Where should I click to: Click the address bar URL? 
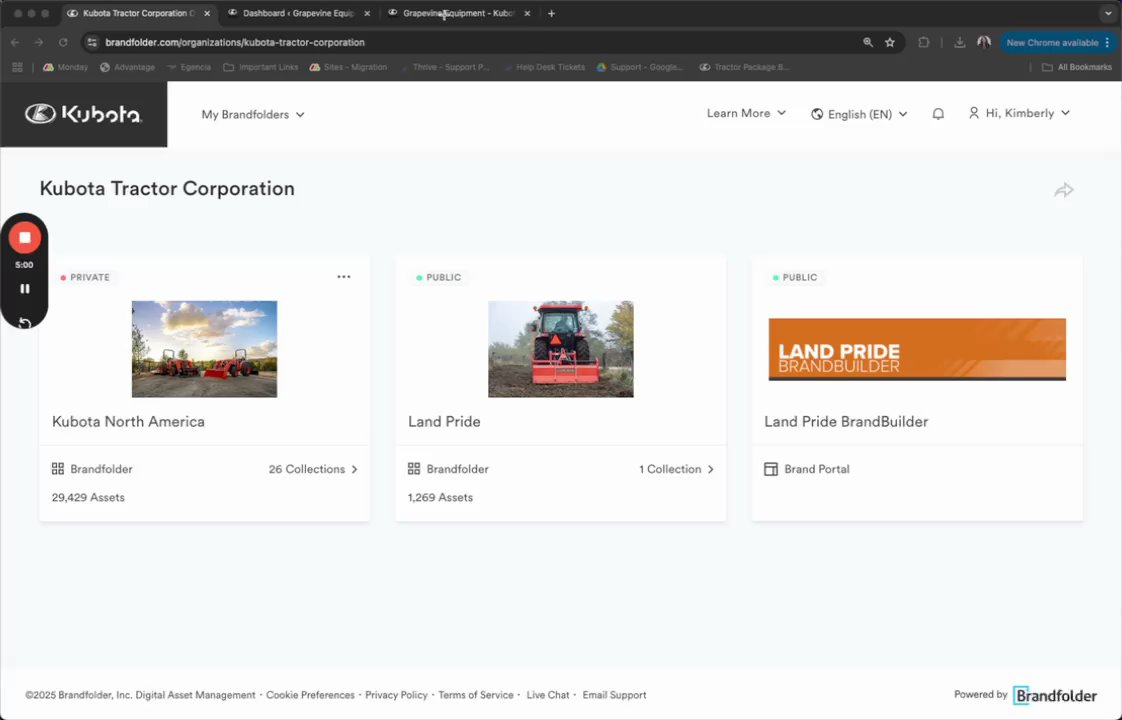235,42
